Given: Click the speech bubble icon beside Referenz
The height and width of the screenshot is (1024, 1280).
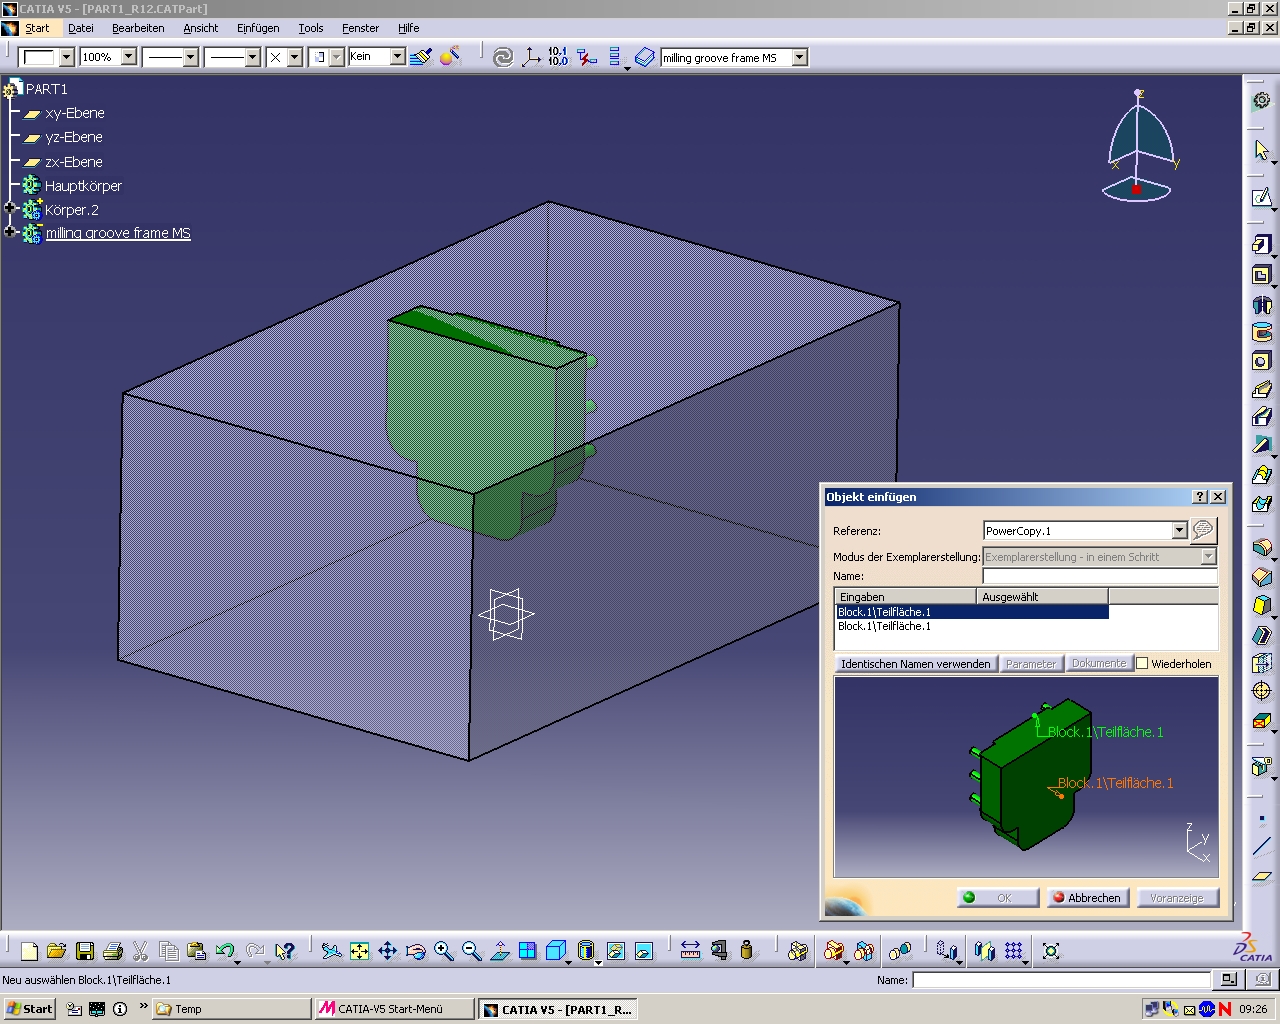Looking at the screenshot, I should click(x=1203, y=529).
